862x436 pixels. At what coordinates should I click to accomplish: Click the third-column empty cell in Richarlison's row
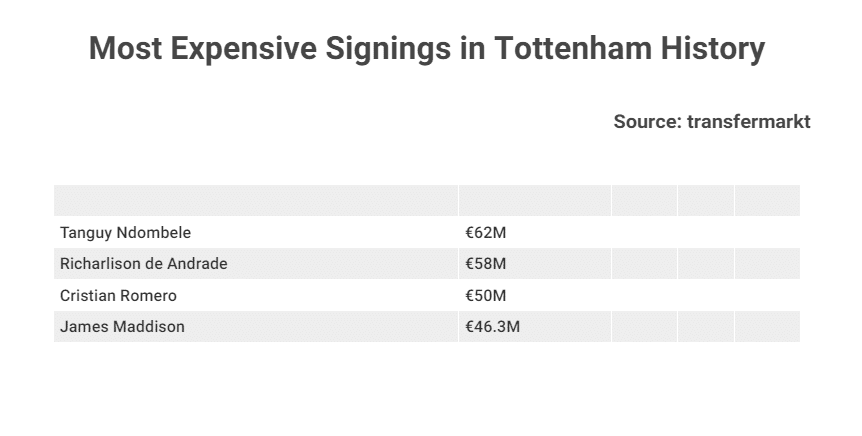644,264
